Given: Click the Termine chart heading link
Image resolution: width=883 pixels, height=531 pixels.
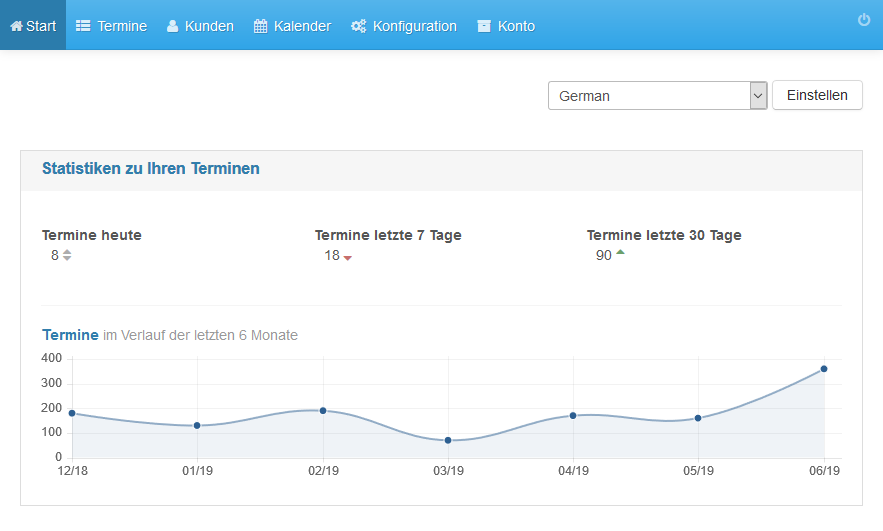Looking at the screenshot, I should pyautogui.click(x=70, y=335).
